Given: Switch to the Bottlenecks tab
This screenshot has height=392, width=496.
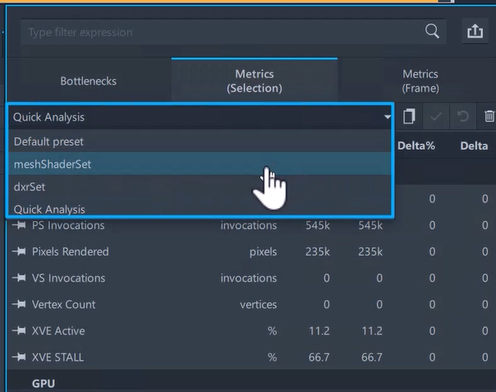Looking at the screenshot, I should [x=88, y=81].
